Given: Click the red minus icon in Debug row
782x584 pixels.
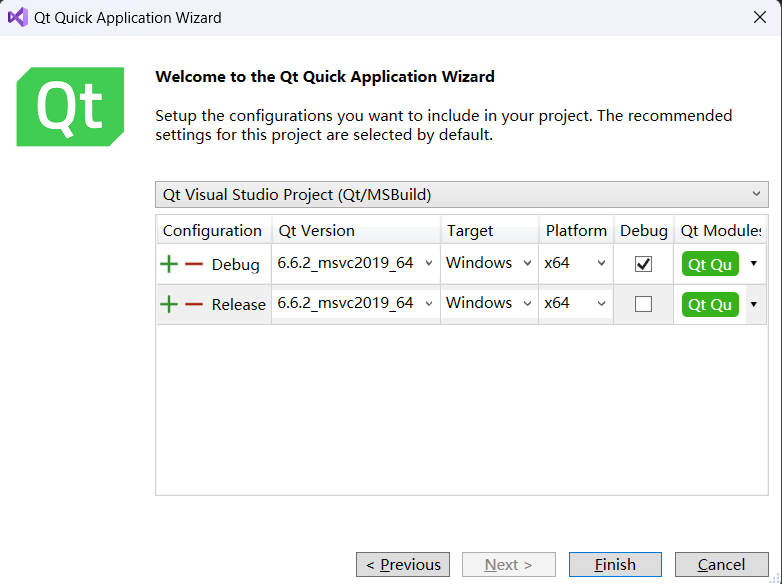Looking at the screenshot, I should (194, 264).
